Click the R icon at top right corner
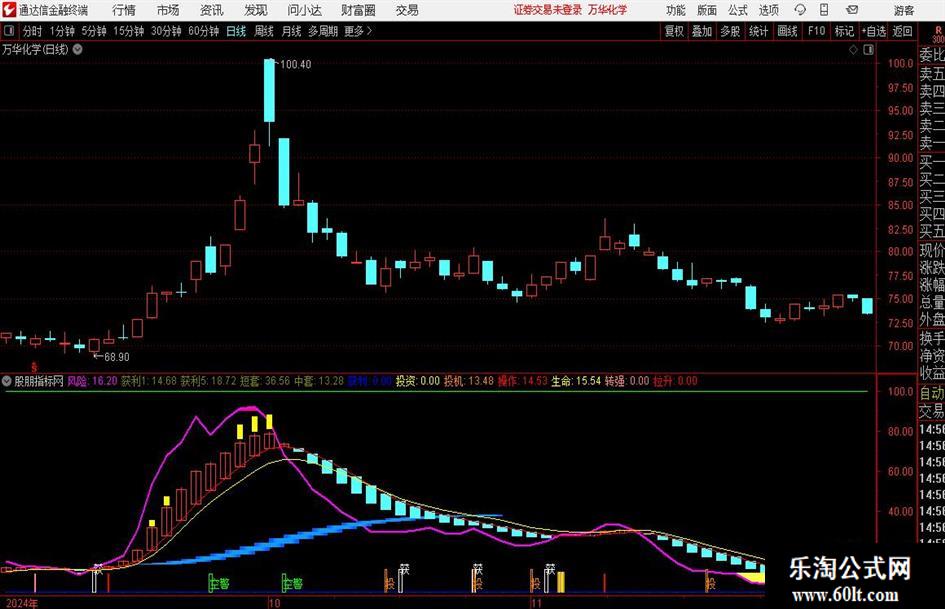Image resolution: width=945 pixels, height=609 pixels. [938, 30]
